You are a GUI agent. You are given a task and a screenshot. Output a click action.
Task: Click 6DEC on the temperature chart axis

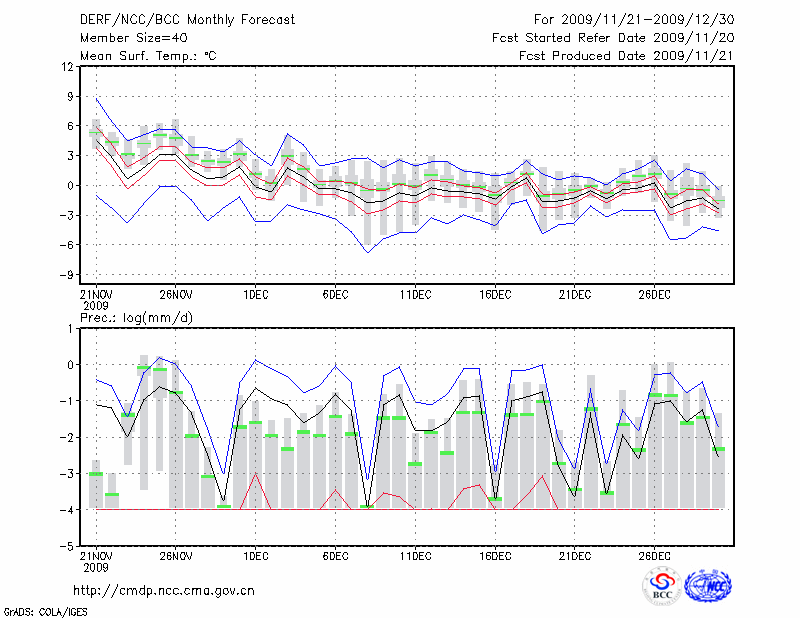[x=335, y=294]
